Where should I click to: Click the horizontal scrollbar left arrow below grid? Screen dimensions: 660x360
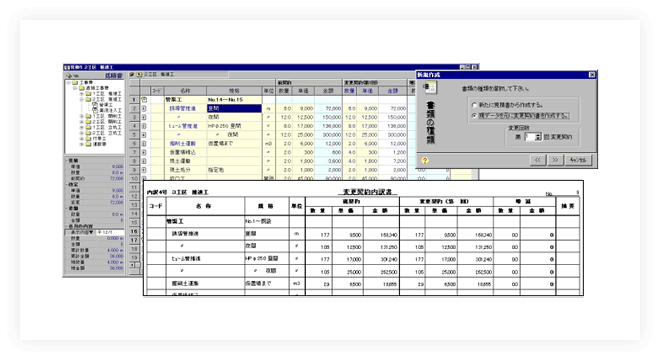(132, 265)
